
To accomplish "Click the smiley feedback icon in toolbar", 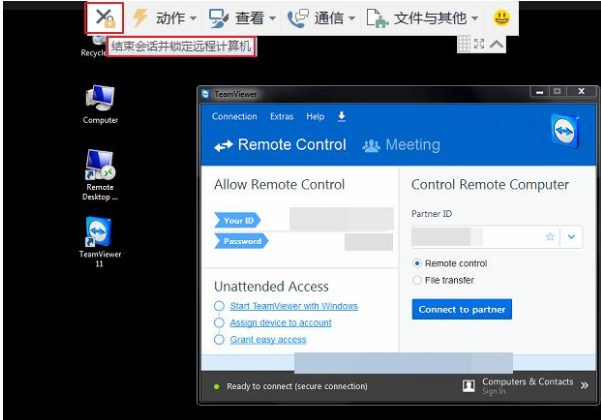I will coord(501,18).
